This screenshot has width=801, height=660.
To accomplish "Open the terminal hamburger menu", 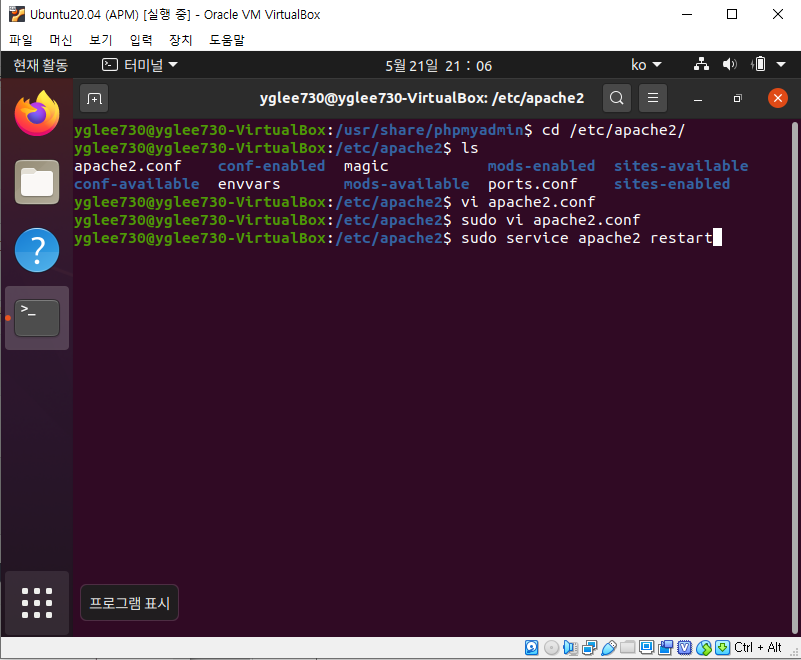I will click(653, 98).
